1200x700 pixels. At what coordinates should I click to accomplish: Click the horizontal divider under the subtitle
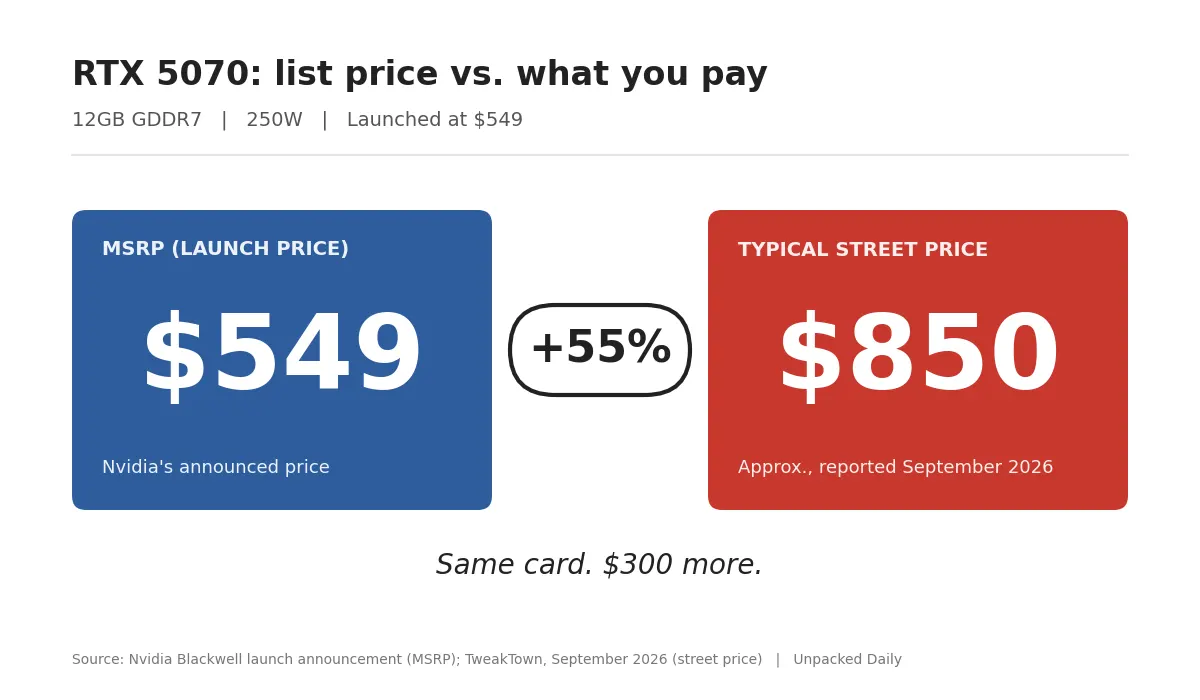pyautogui.click(x=600, y=155)
